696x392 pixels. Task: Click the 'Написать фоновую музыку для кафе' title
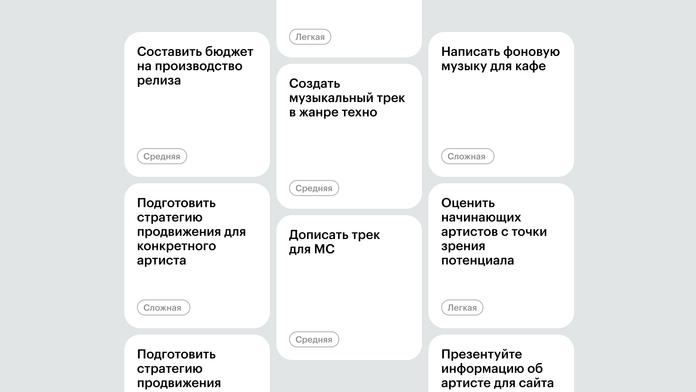click(x=500, y=59)
